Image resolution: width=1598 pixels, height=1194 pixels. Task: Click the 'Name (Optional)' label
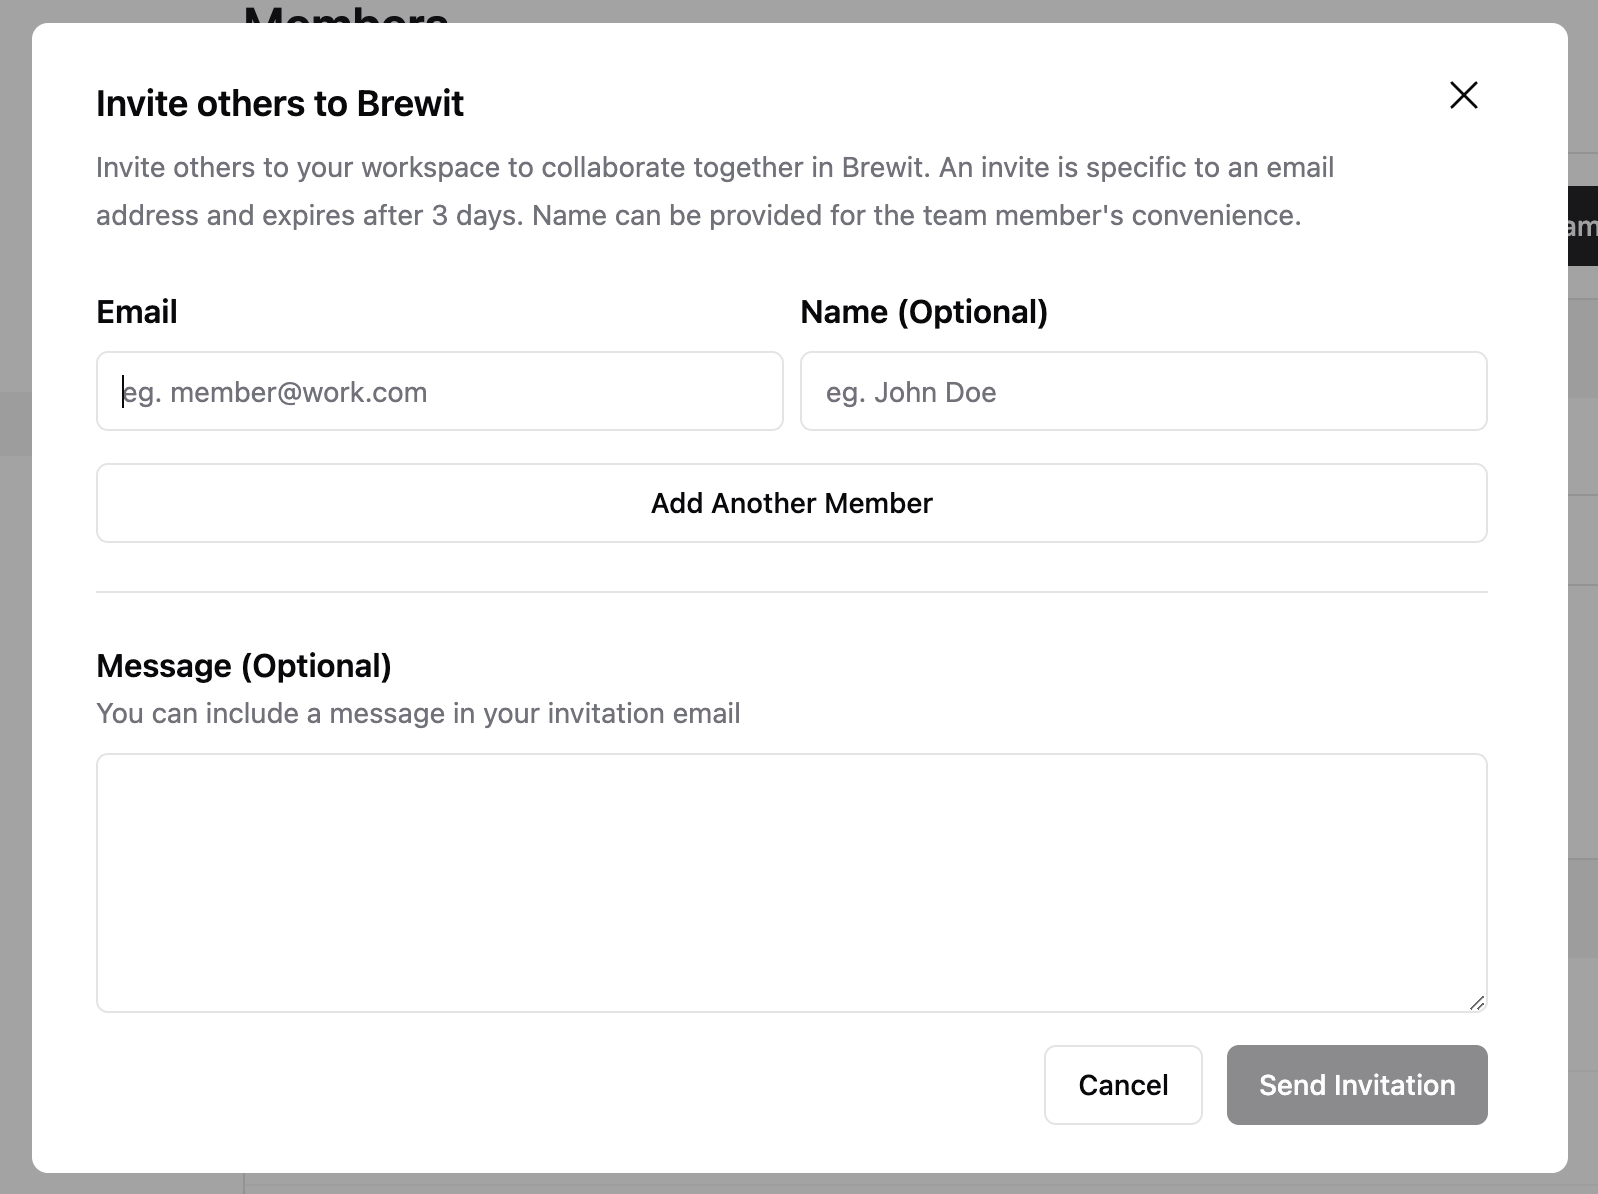coord(924,312)
